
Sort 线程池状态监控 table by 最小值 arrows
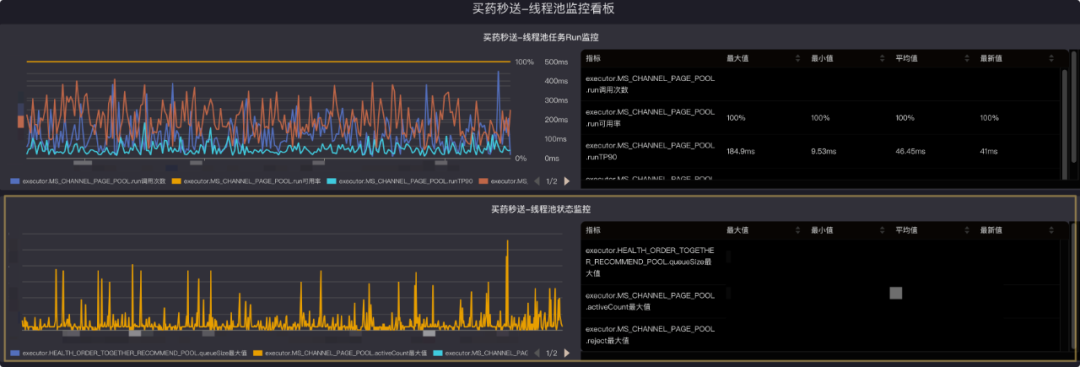coord(882,230)
